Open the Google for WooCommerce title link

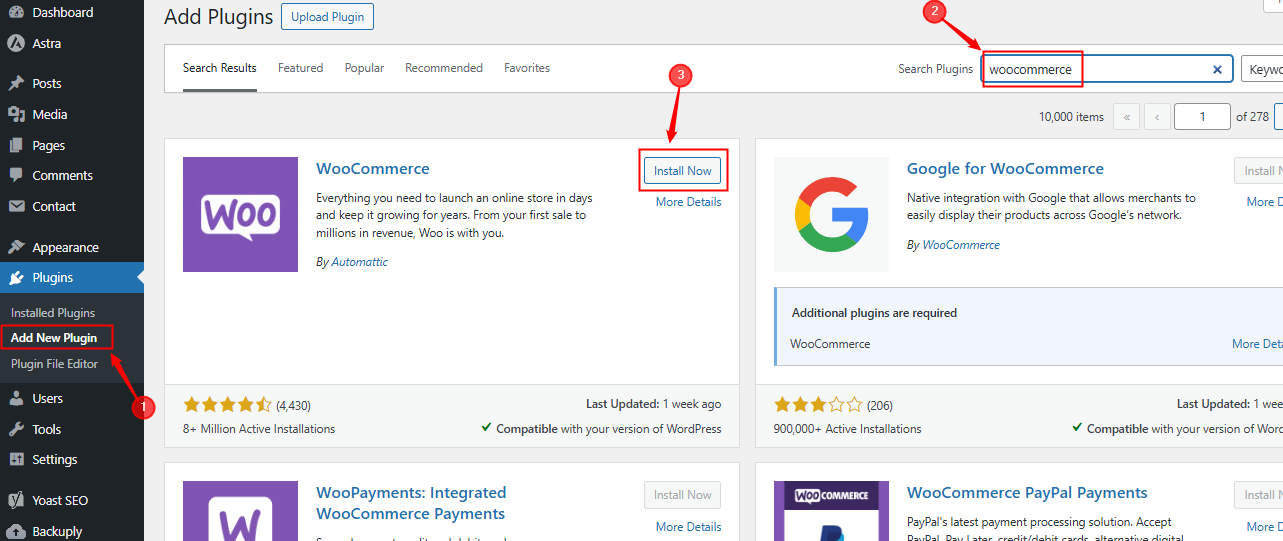1005,169
